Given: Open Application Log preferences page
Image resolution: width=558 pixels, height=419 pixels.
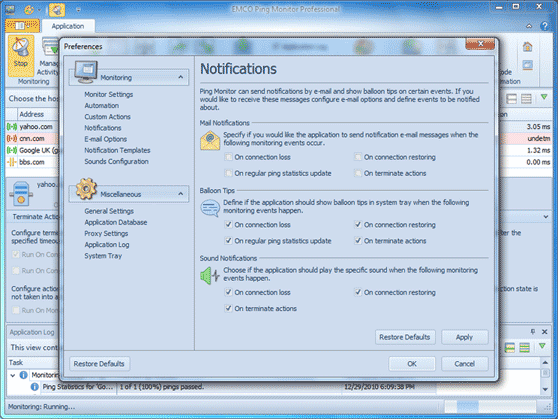Looking at the screenshot, I should pos(107,245).
